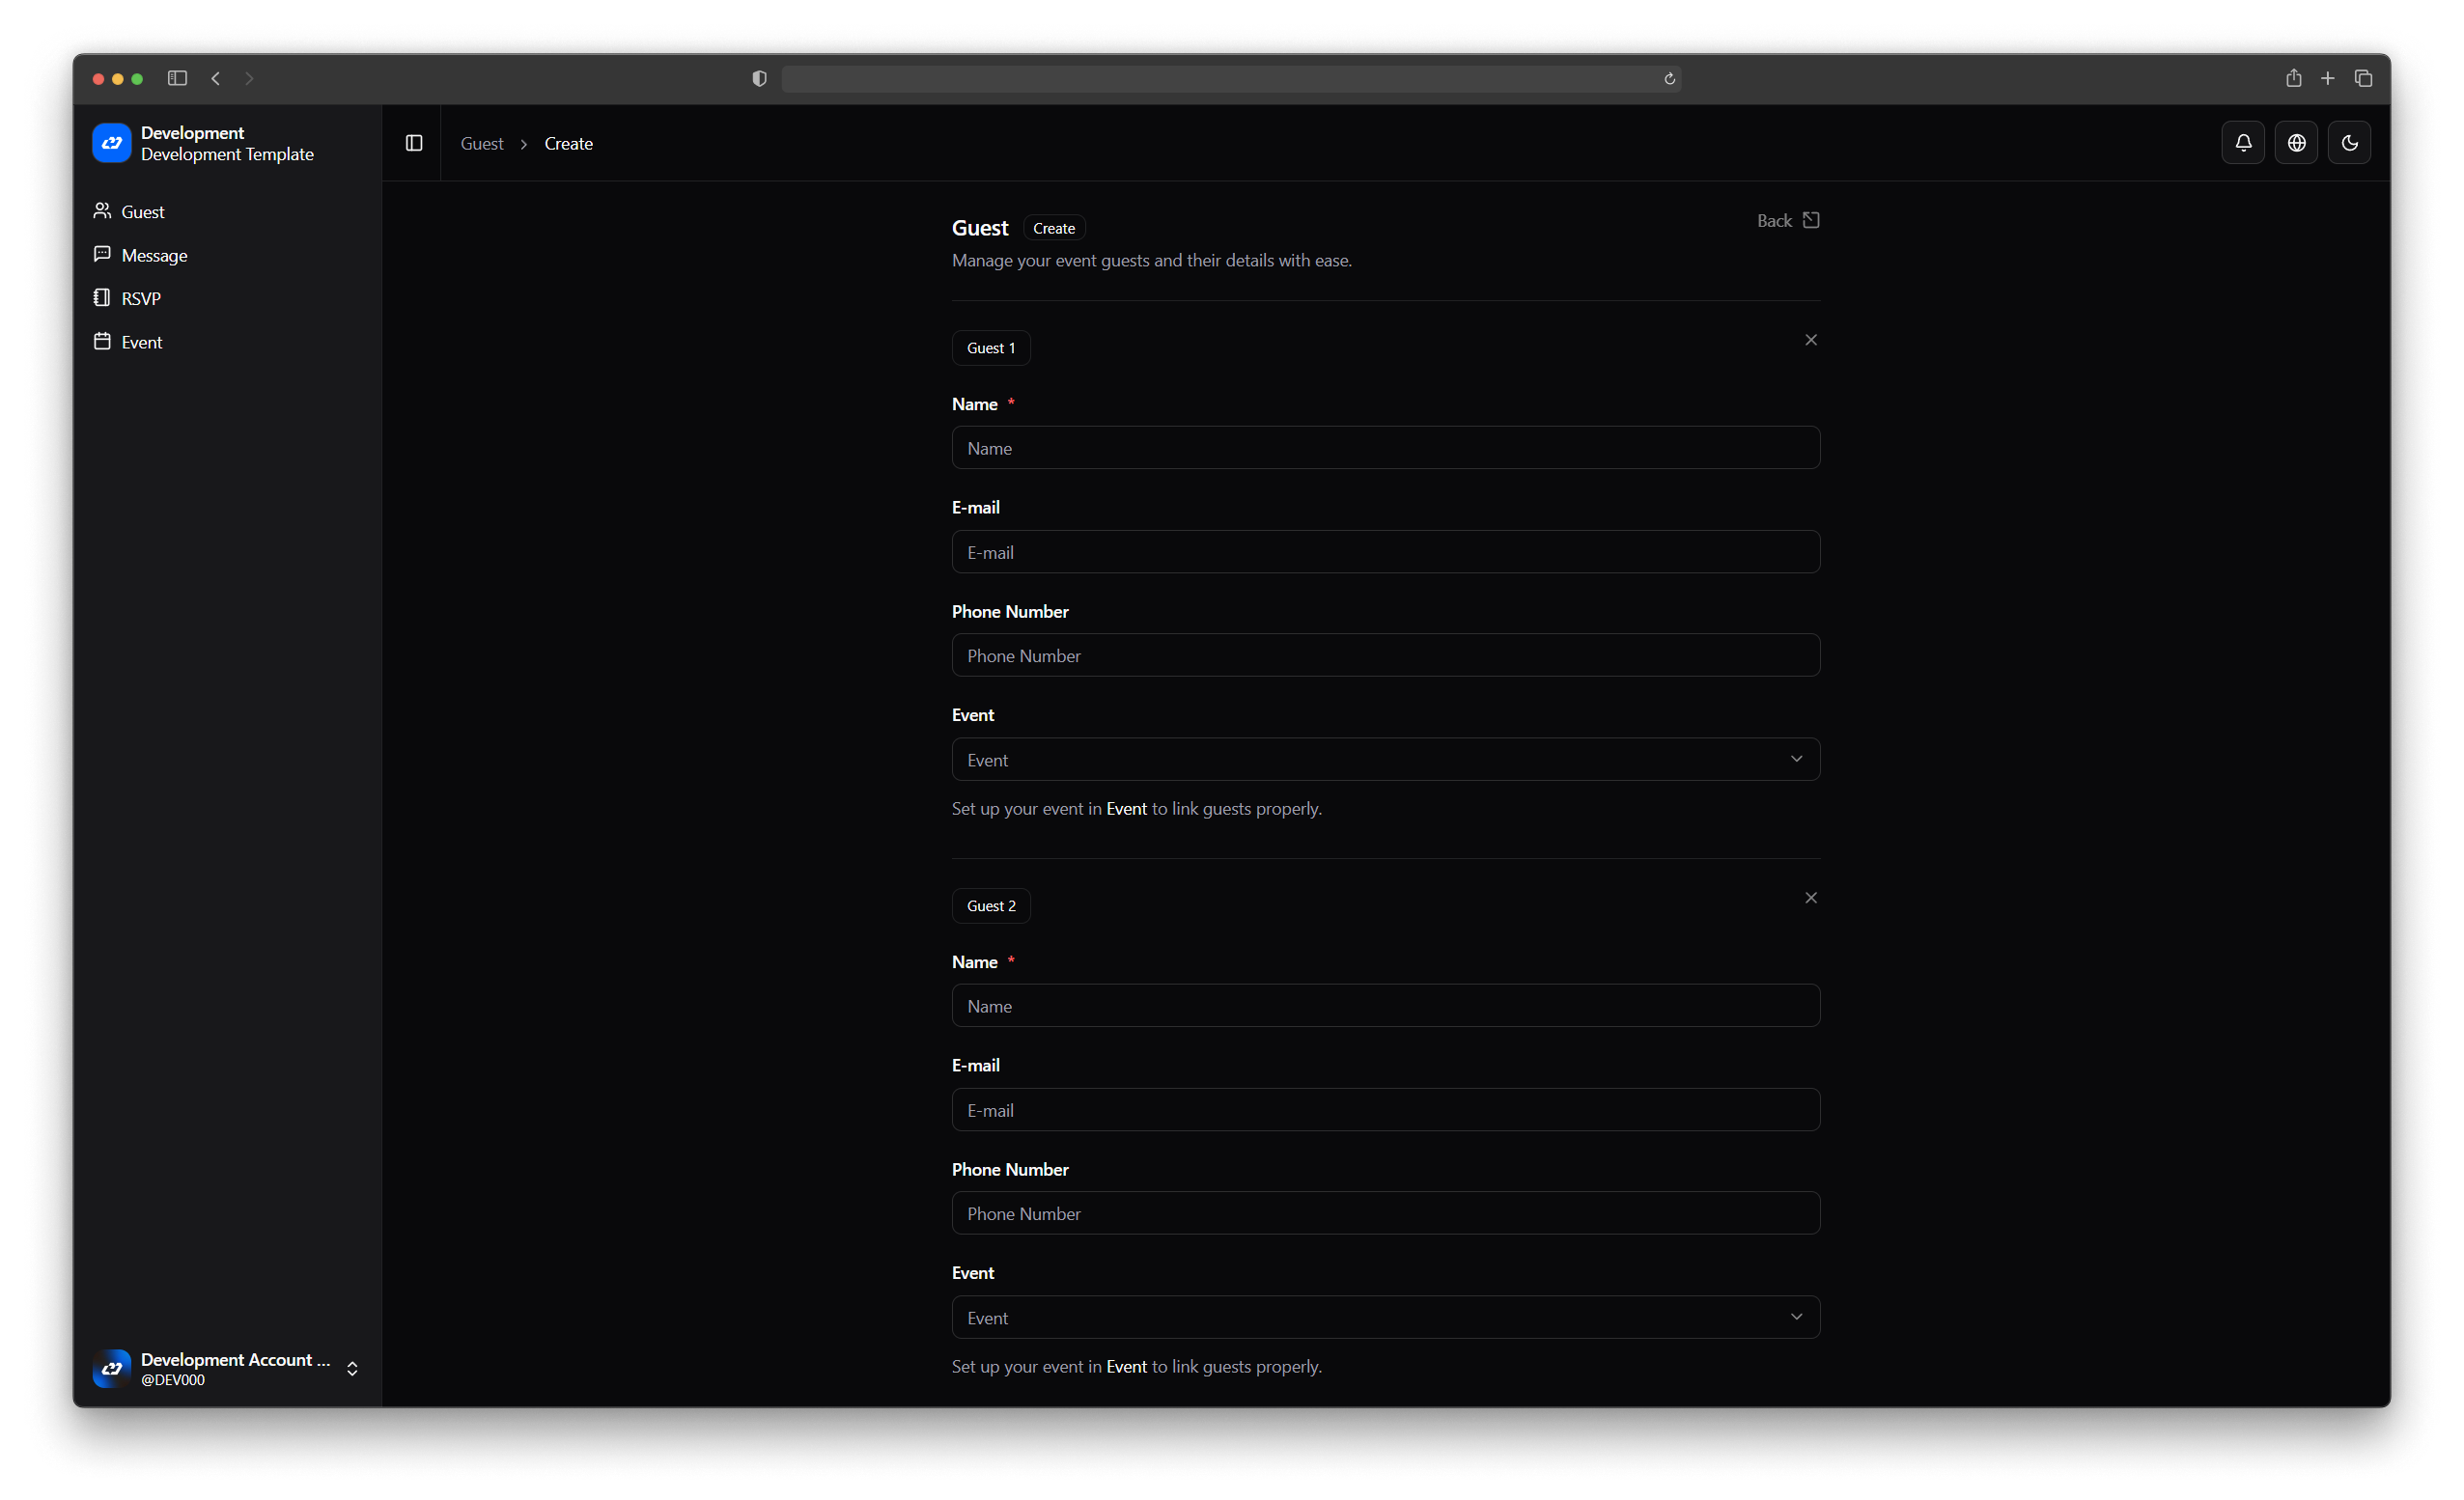The image size is (2464, 1500).
Task: Collapse the app sidebar panel icon
Action: pyautogui.click(x=414, y=143)
